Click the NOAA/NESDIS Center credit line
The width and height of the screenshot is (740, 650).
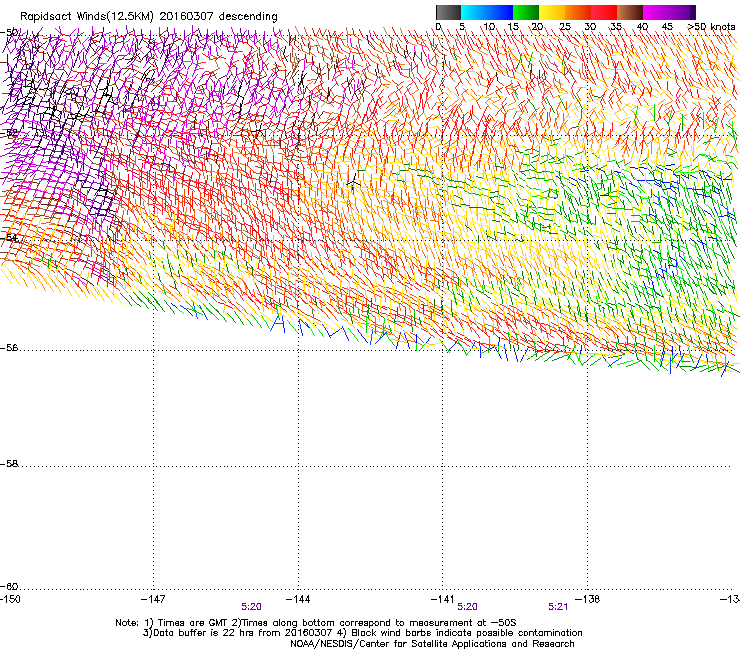click(432, 644)
